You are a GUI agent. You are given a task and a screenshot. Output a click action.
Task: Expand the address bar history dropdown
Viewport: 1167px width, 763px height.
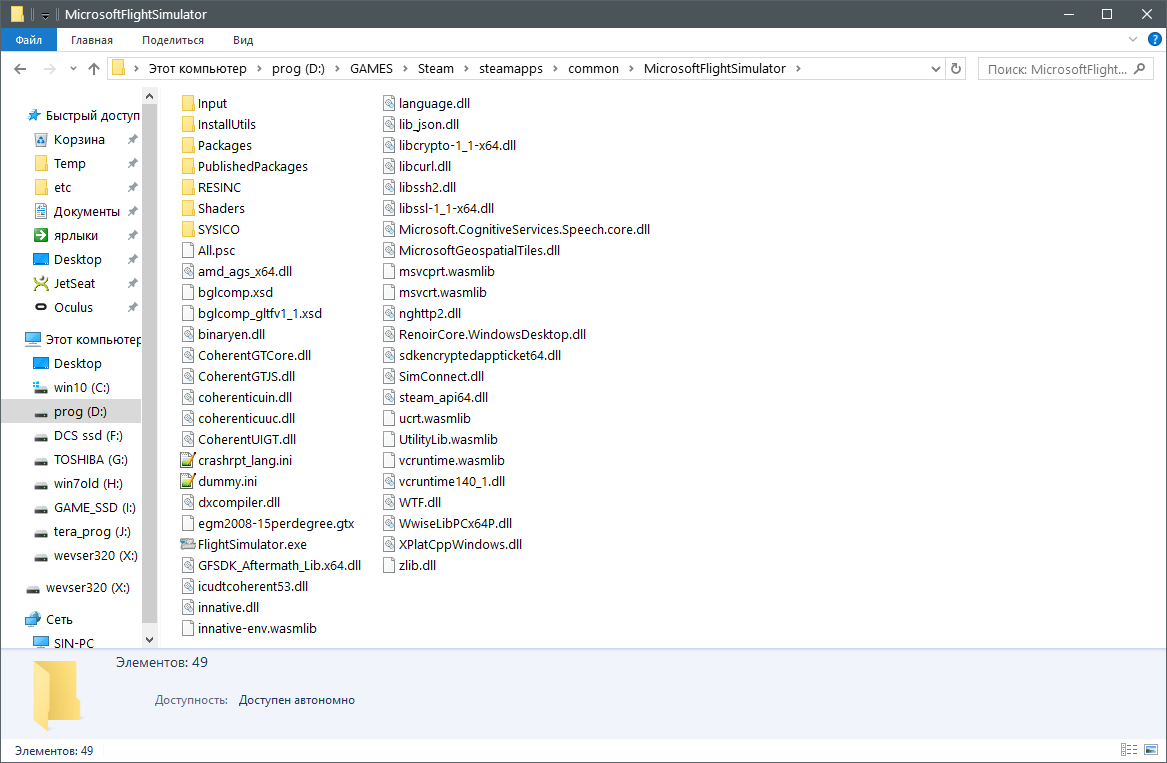(x=936, y=68)
